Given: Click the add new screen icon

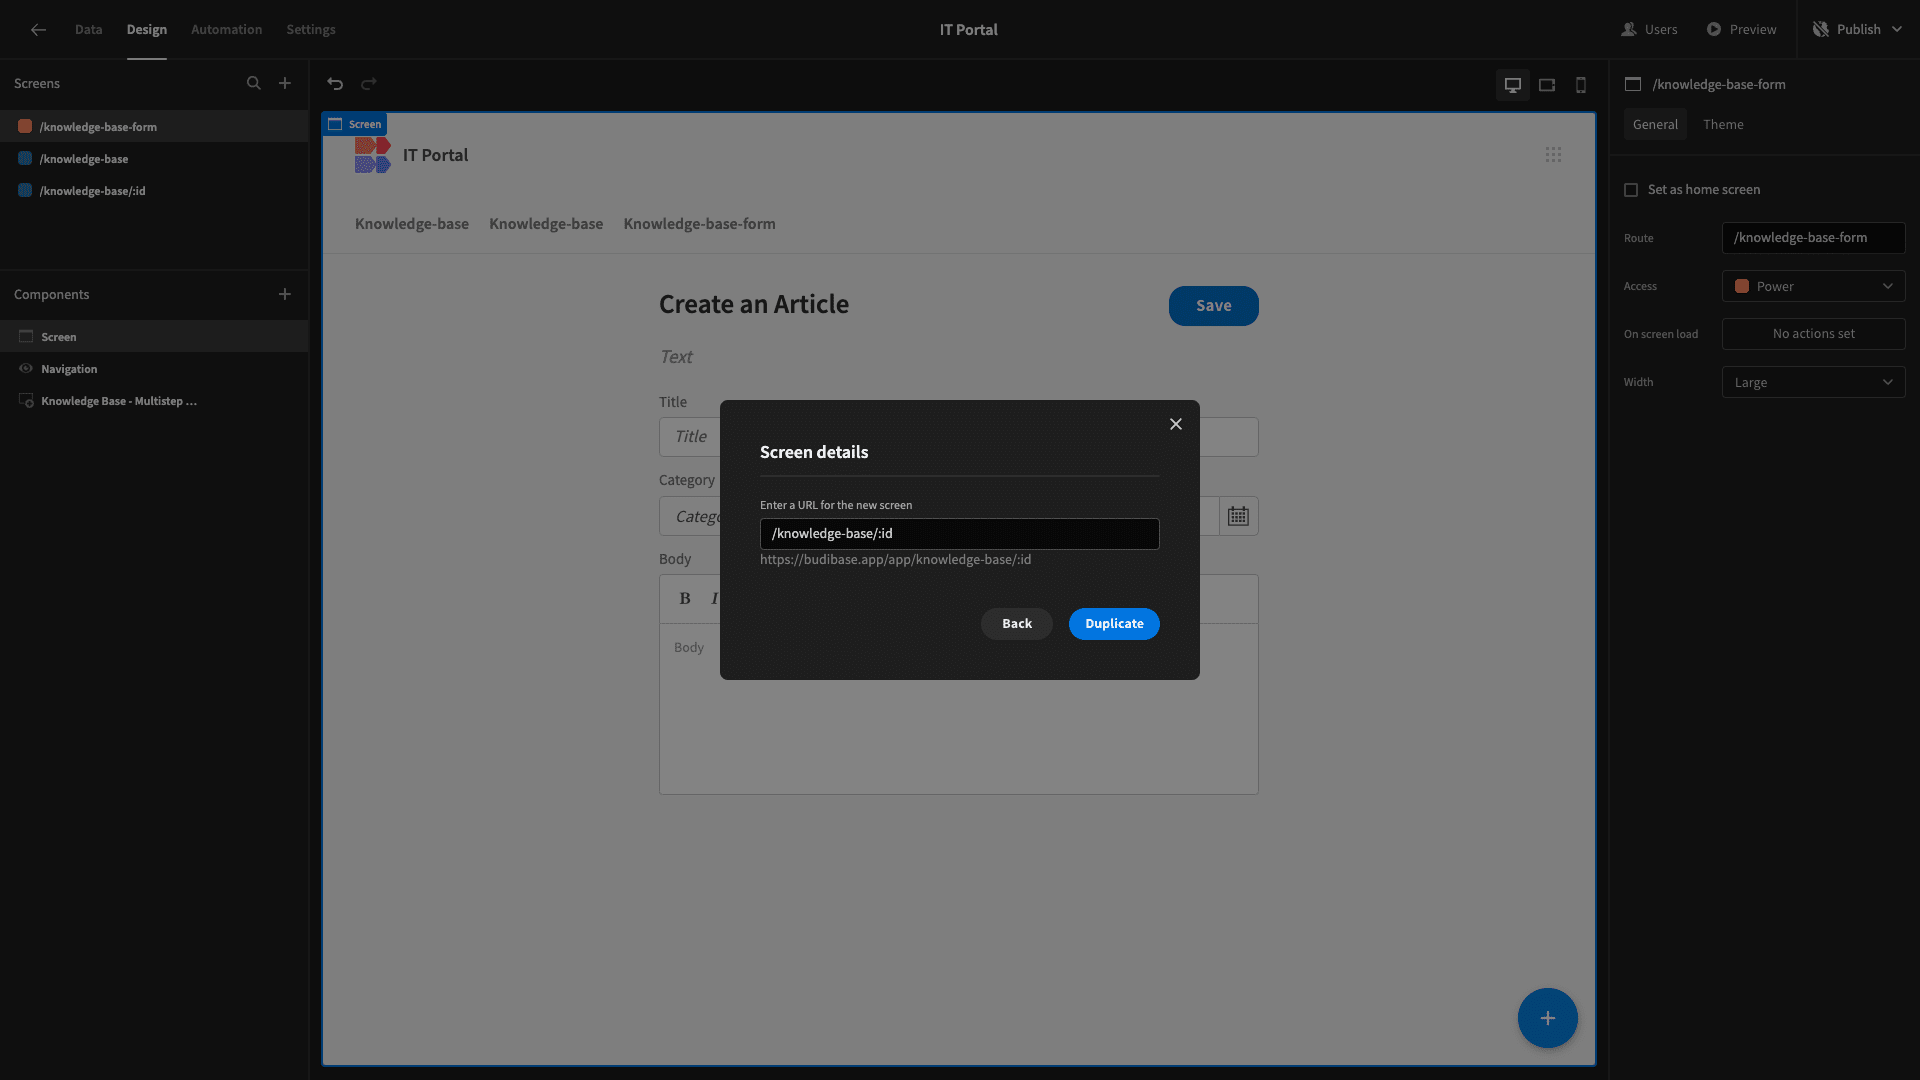Looking at the screenshot, I should coord(285,84).
